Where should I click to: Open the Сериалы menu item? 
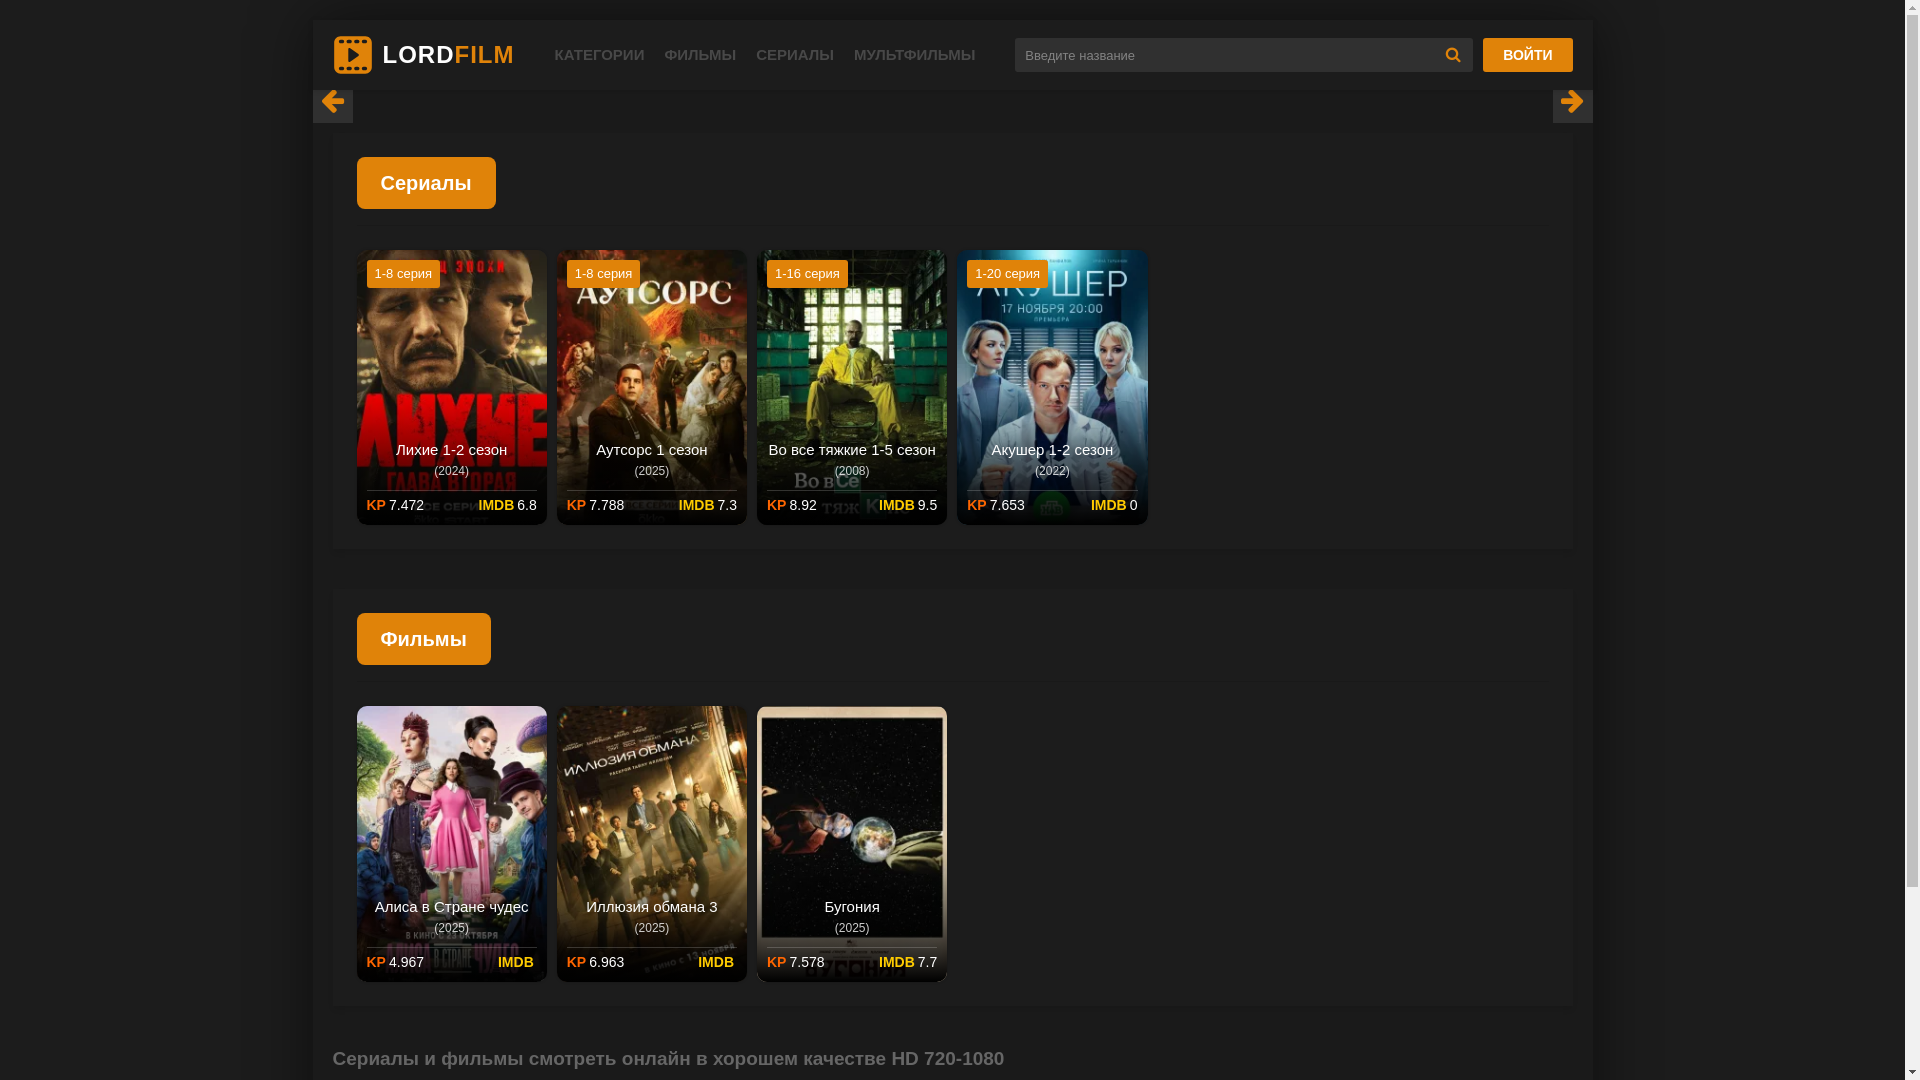[795, 55]
